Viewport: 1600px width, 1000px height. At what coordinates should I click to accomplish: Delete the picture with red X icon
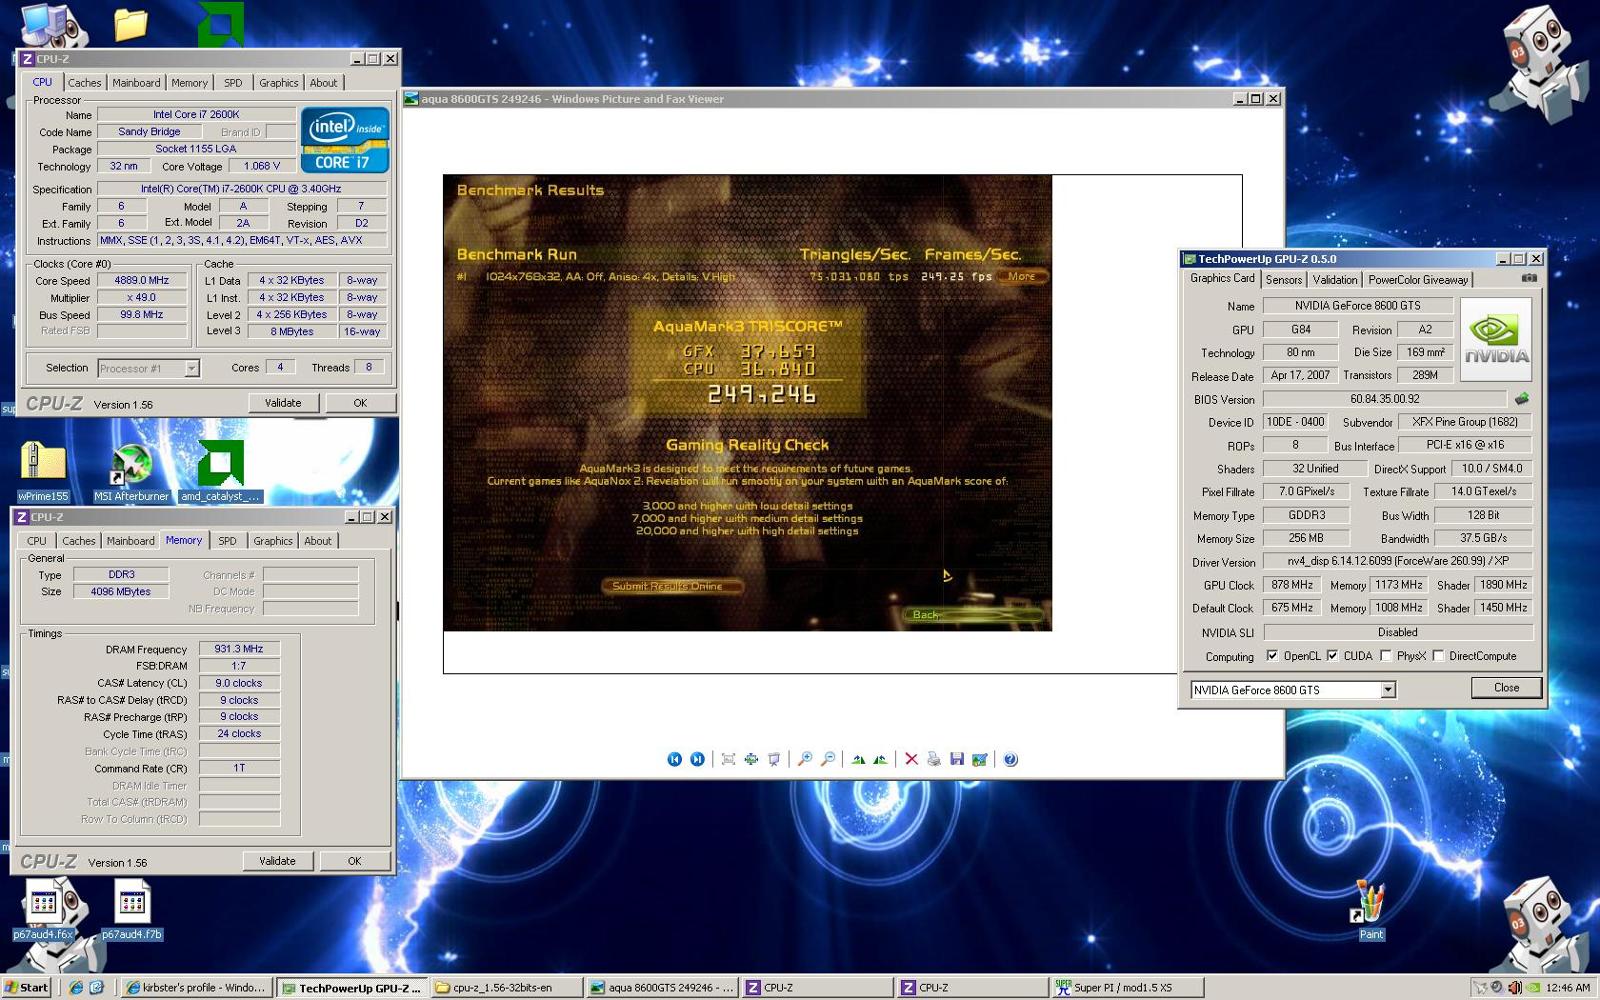(911, 759)
